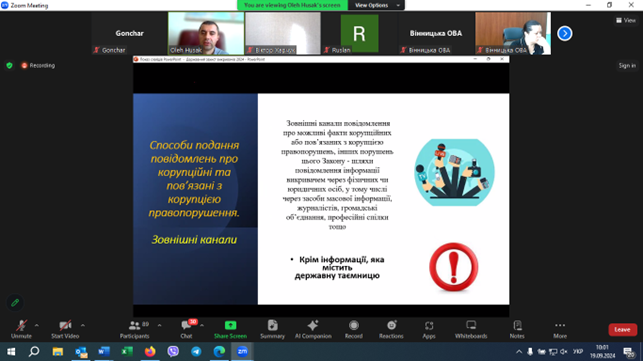Viewport: 643px width, 361px height.
Task: Open the Participants panel
Action: [x=135, y=329]
